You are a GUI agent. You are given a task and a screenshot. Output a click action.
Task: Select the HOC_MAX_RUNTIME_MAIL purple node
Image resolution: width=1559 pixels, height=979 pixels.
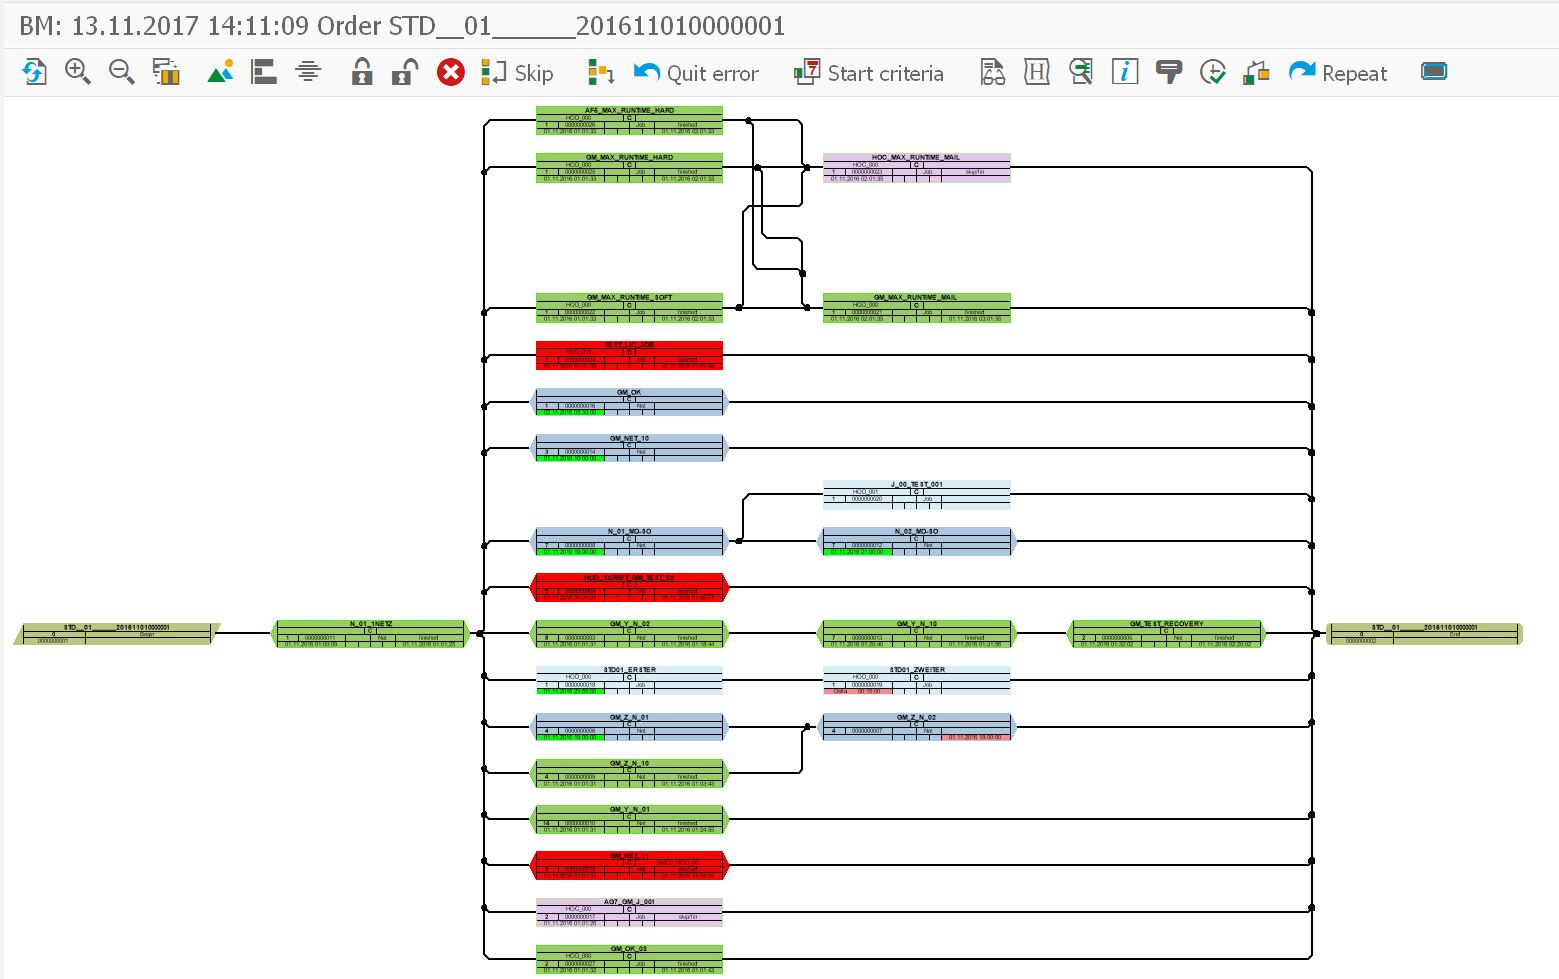(916, 168)
